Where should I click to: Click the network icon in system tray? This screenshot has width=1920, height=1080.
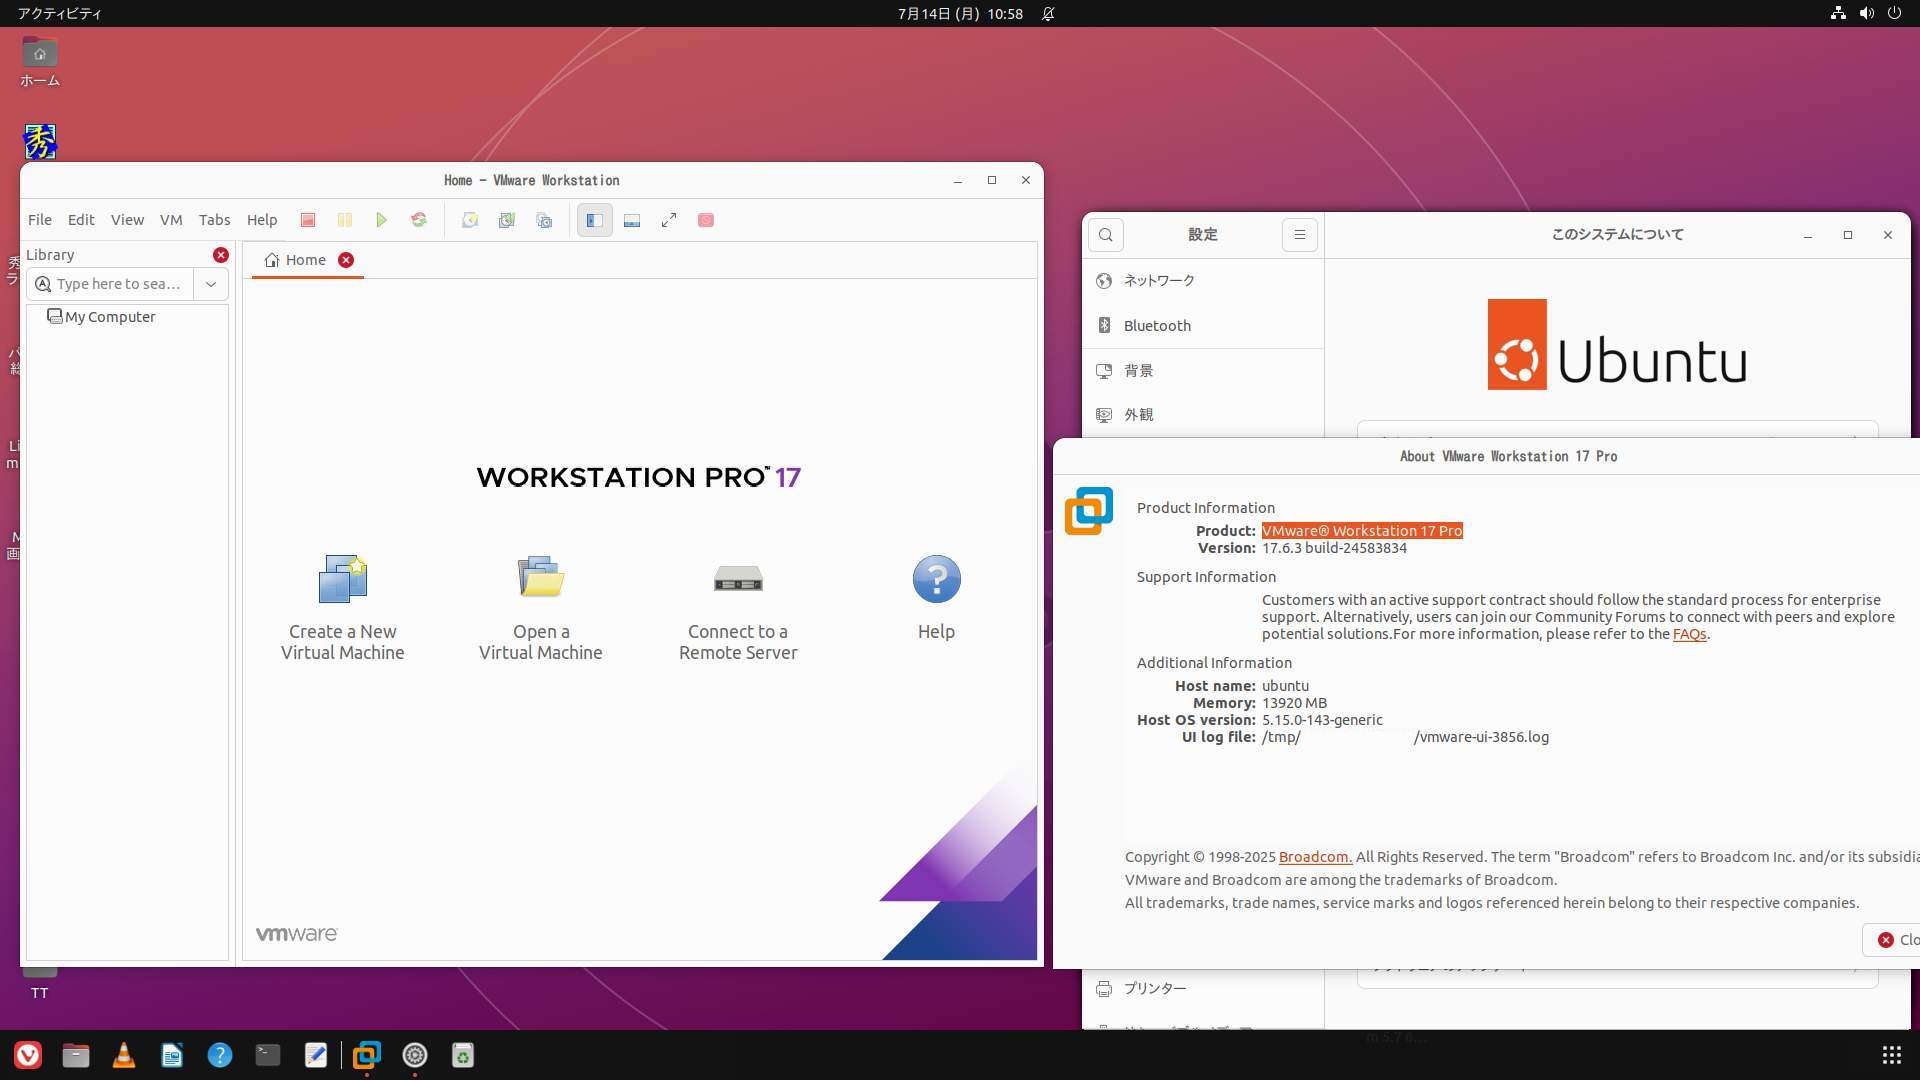(1838, 13)
